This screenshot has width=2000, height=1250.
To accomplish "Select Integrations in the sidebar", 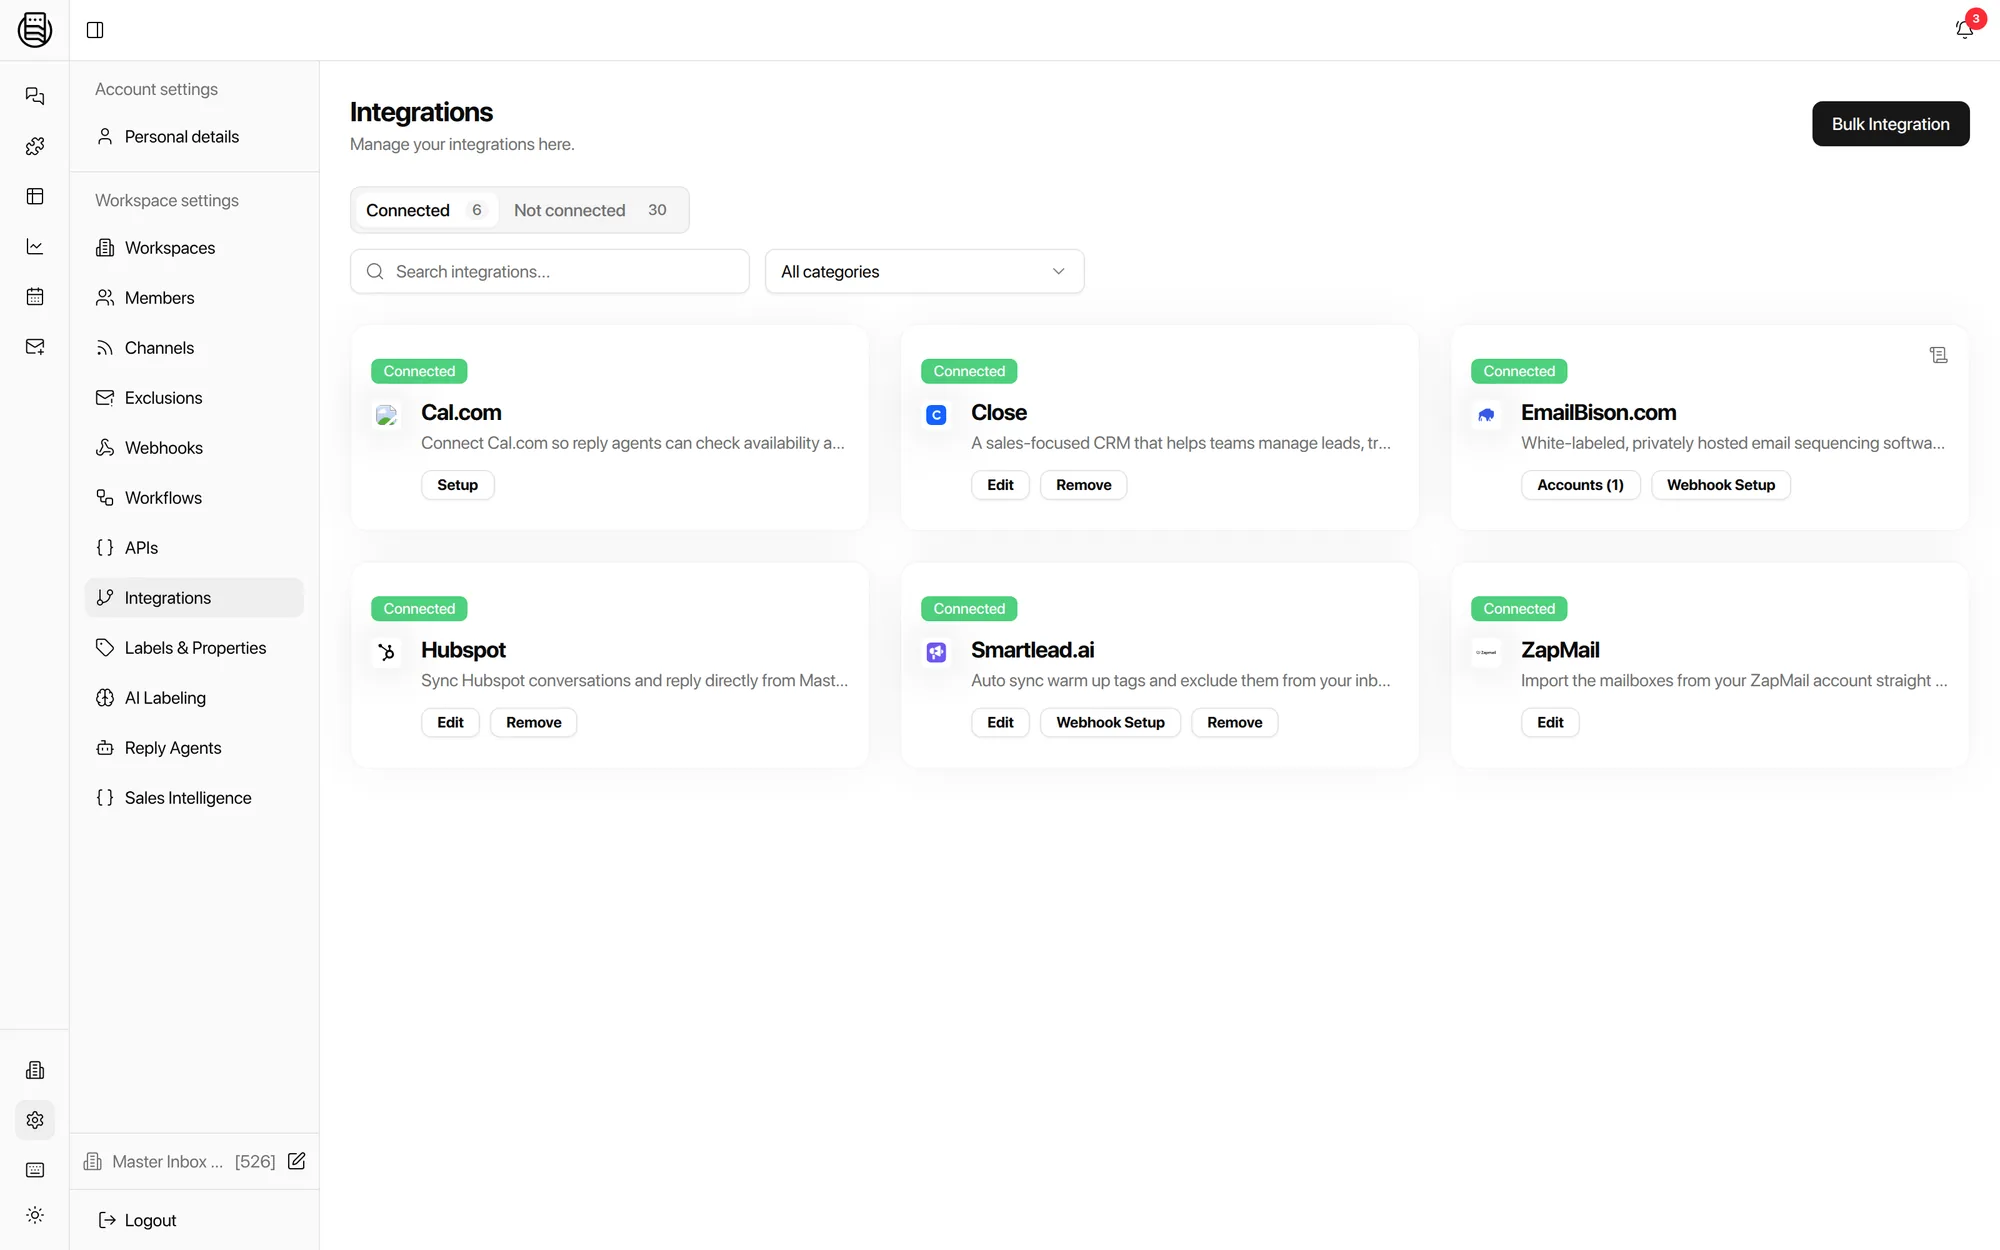I will pos(194,598).
